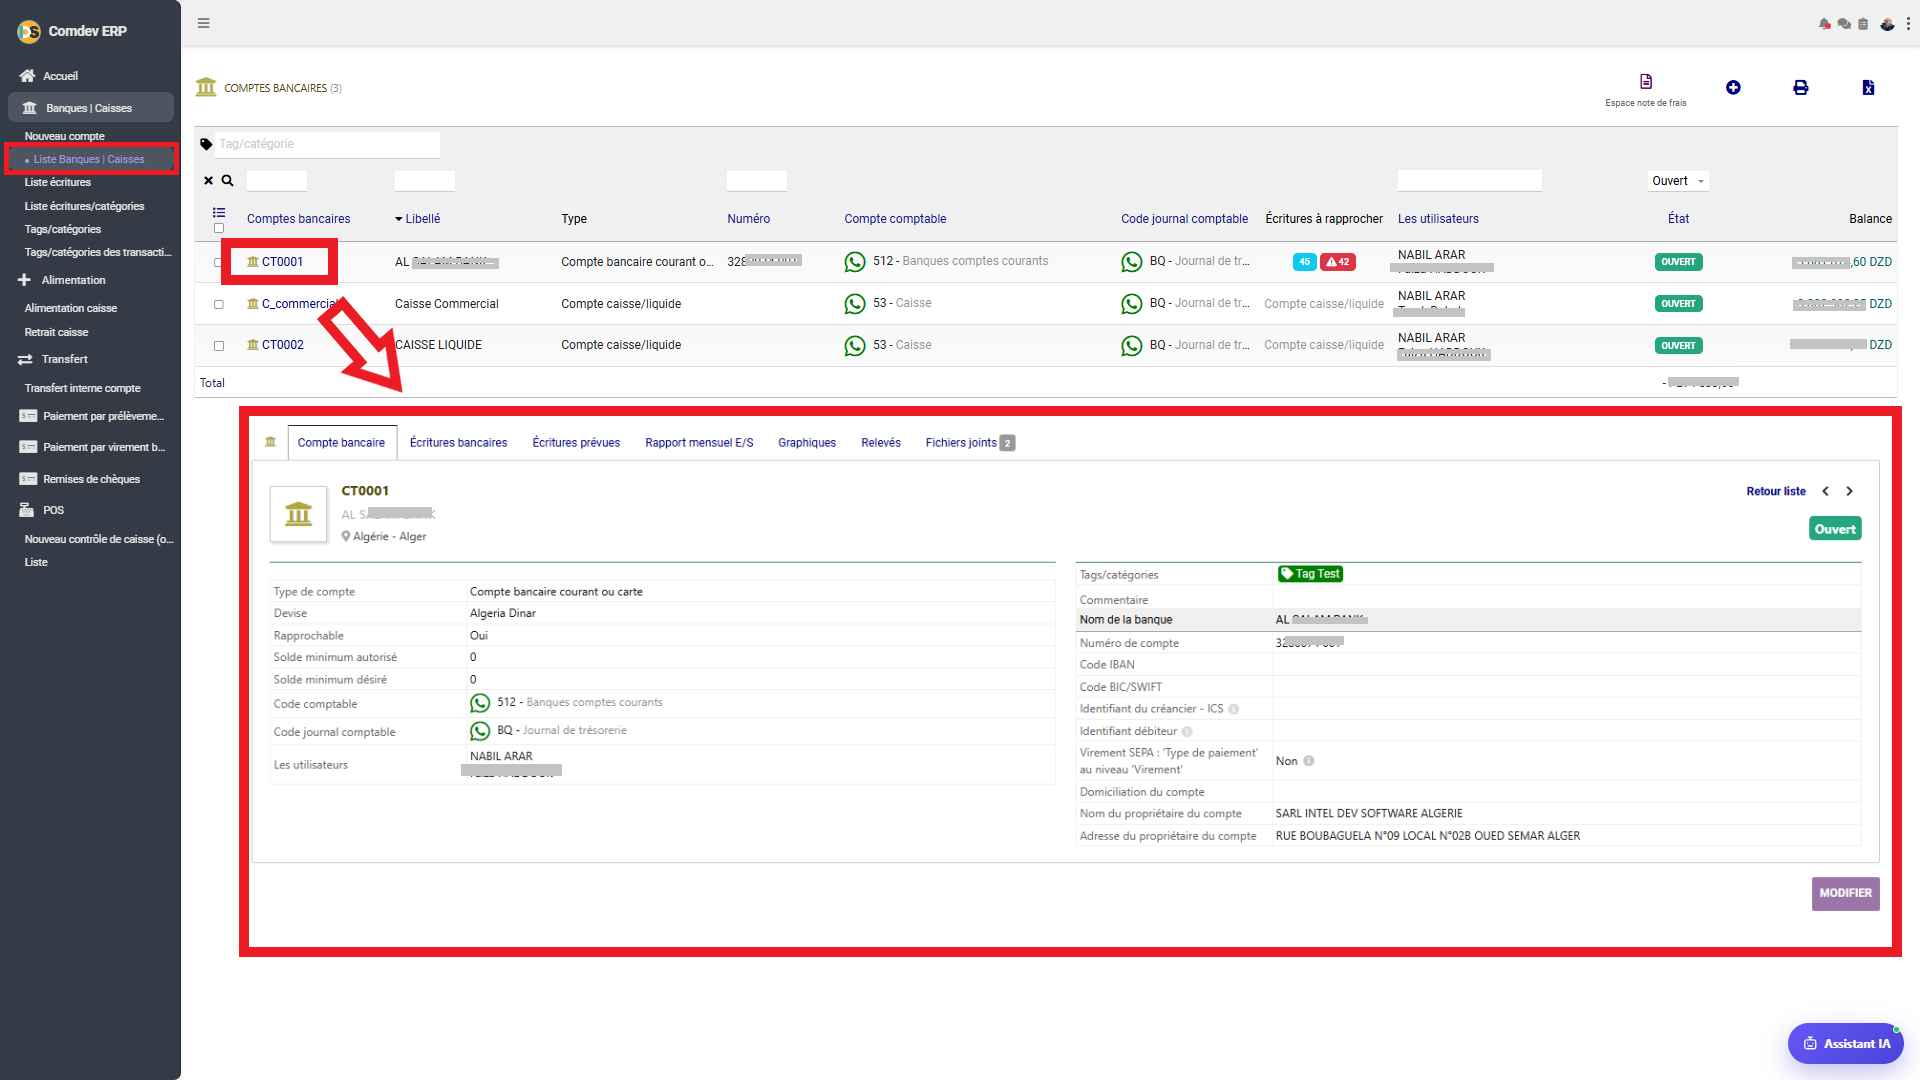Click the Retour liste link

pyautogui.click(x=1776, y=491)
